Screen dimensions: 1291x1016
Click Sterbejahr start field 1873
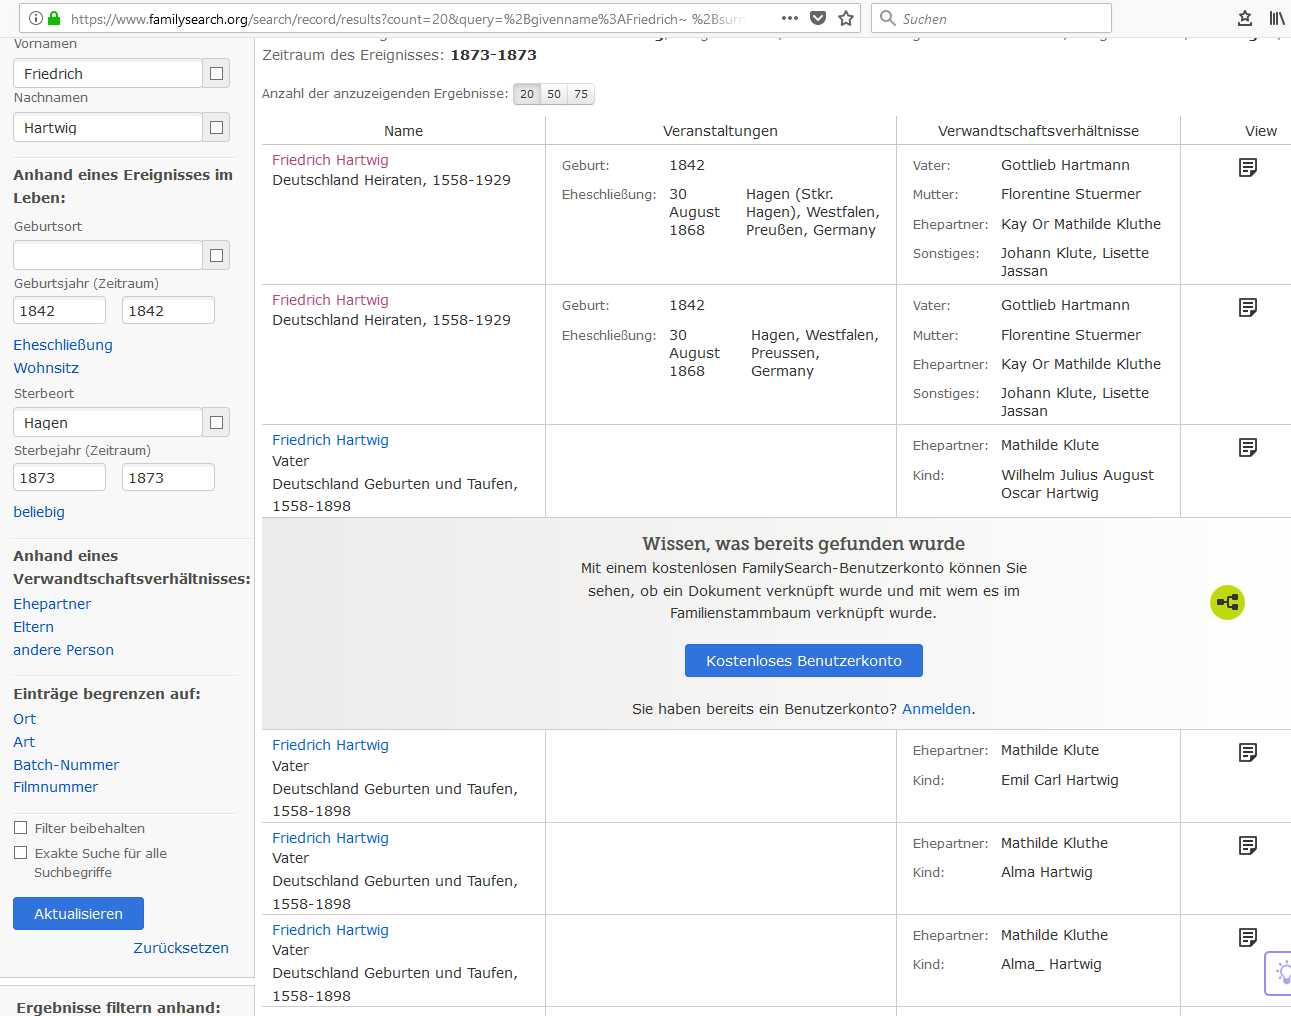pos(59,477)
